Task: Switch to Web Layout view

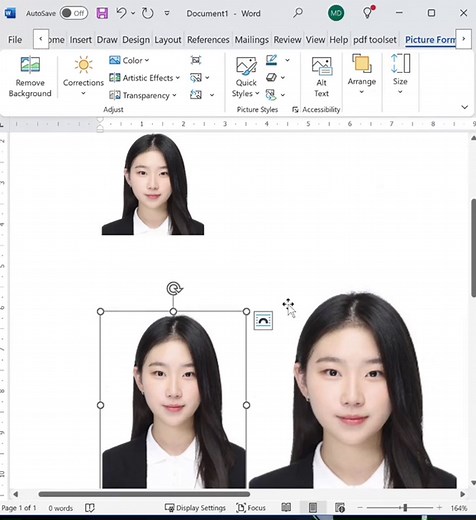Action: click(340, 508)
